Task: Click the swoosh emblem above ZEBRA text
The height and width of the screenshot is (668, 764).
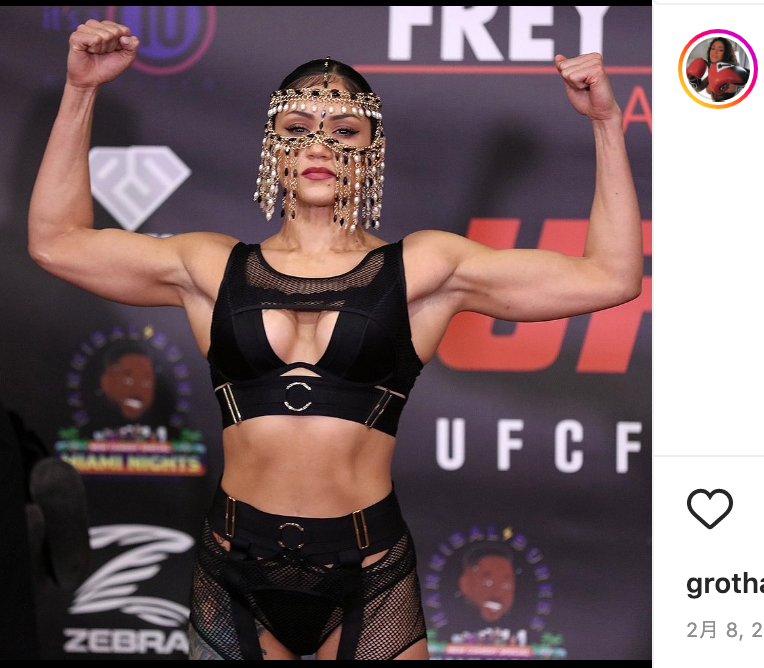Action: click(x=132, y=575)
